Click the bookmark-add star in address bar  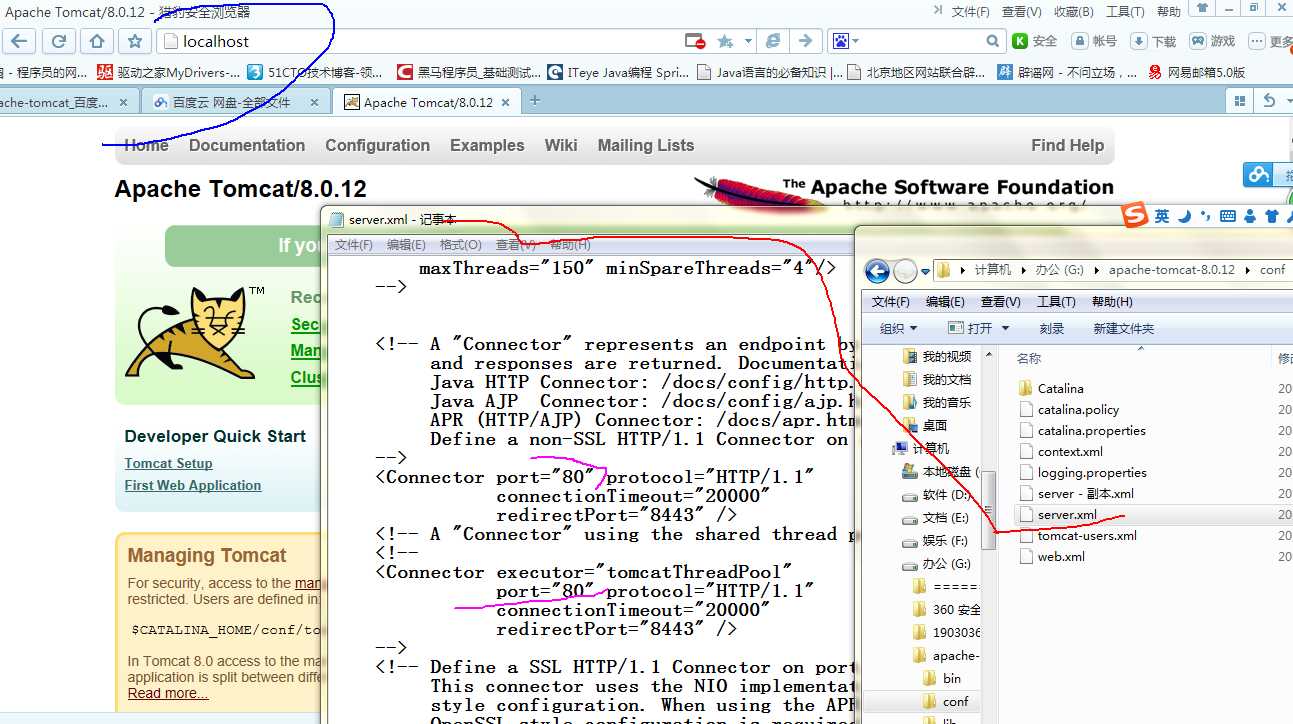click(725, 41)
